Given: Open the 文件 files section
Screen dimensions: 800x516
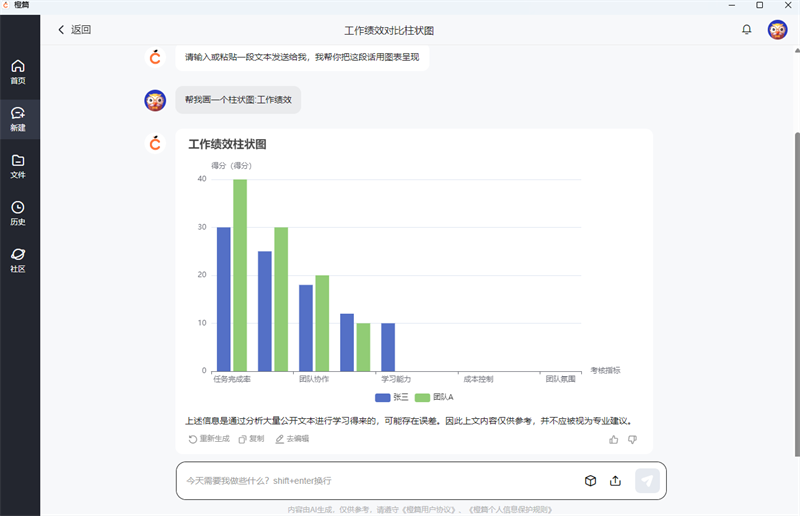Looking at the screenshot, I should (18, 165).
